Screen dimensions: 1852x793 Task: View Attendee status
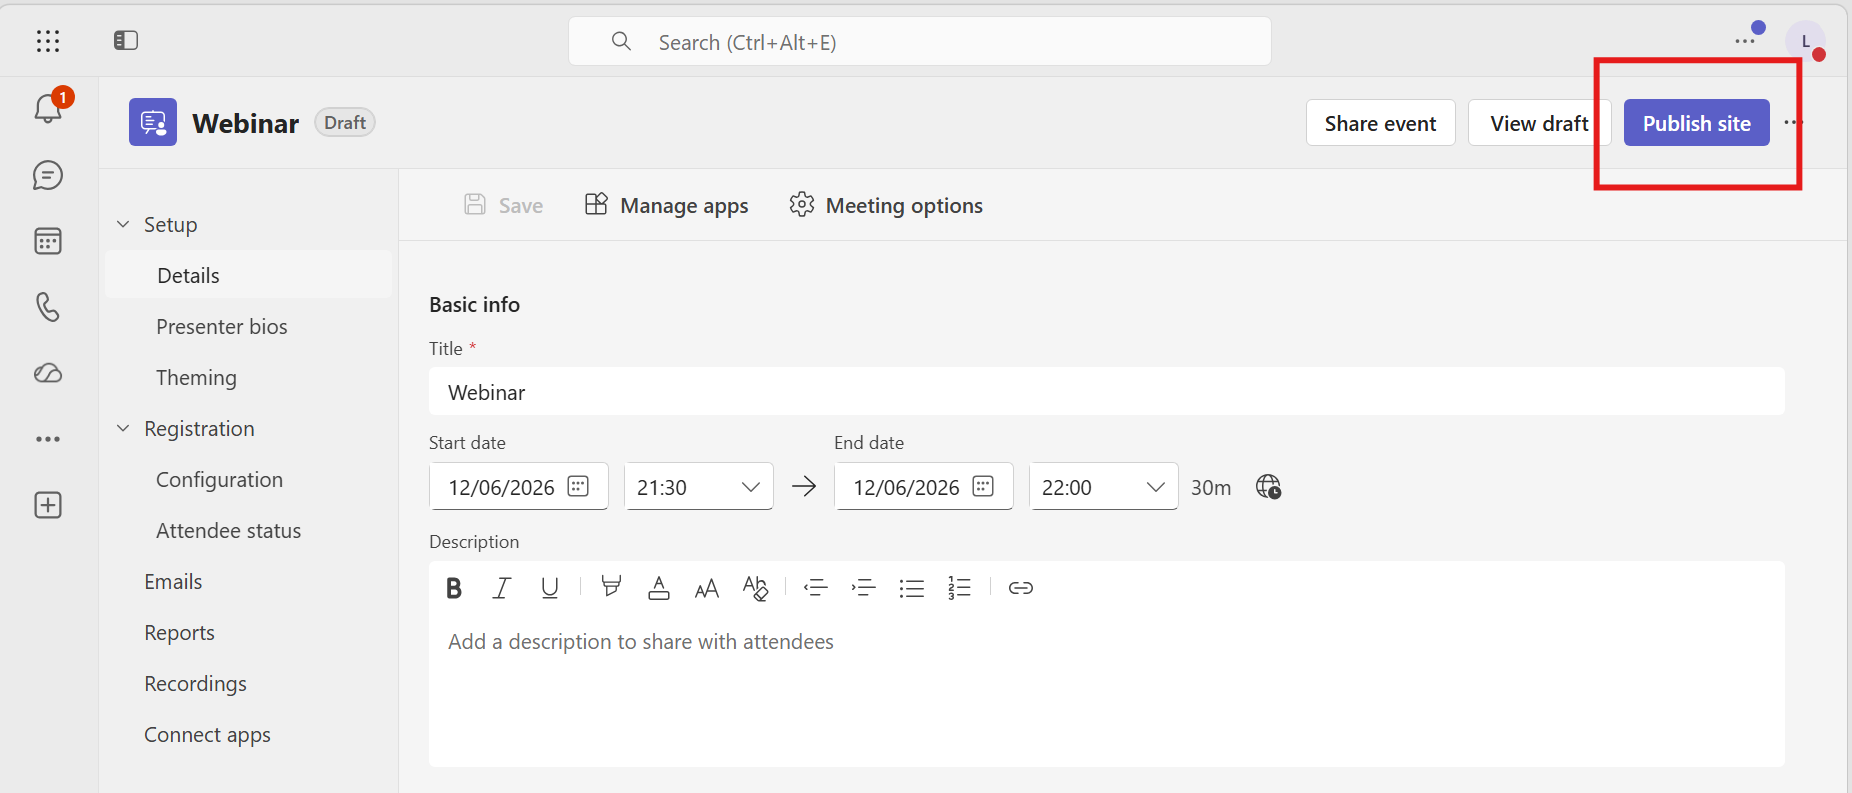pos(228,531)
